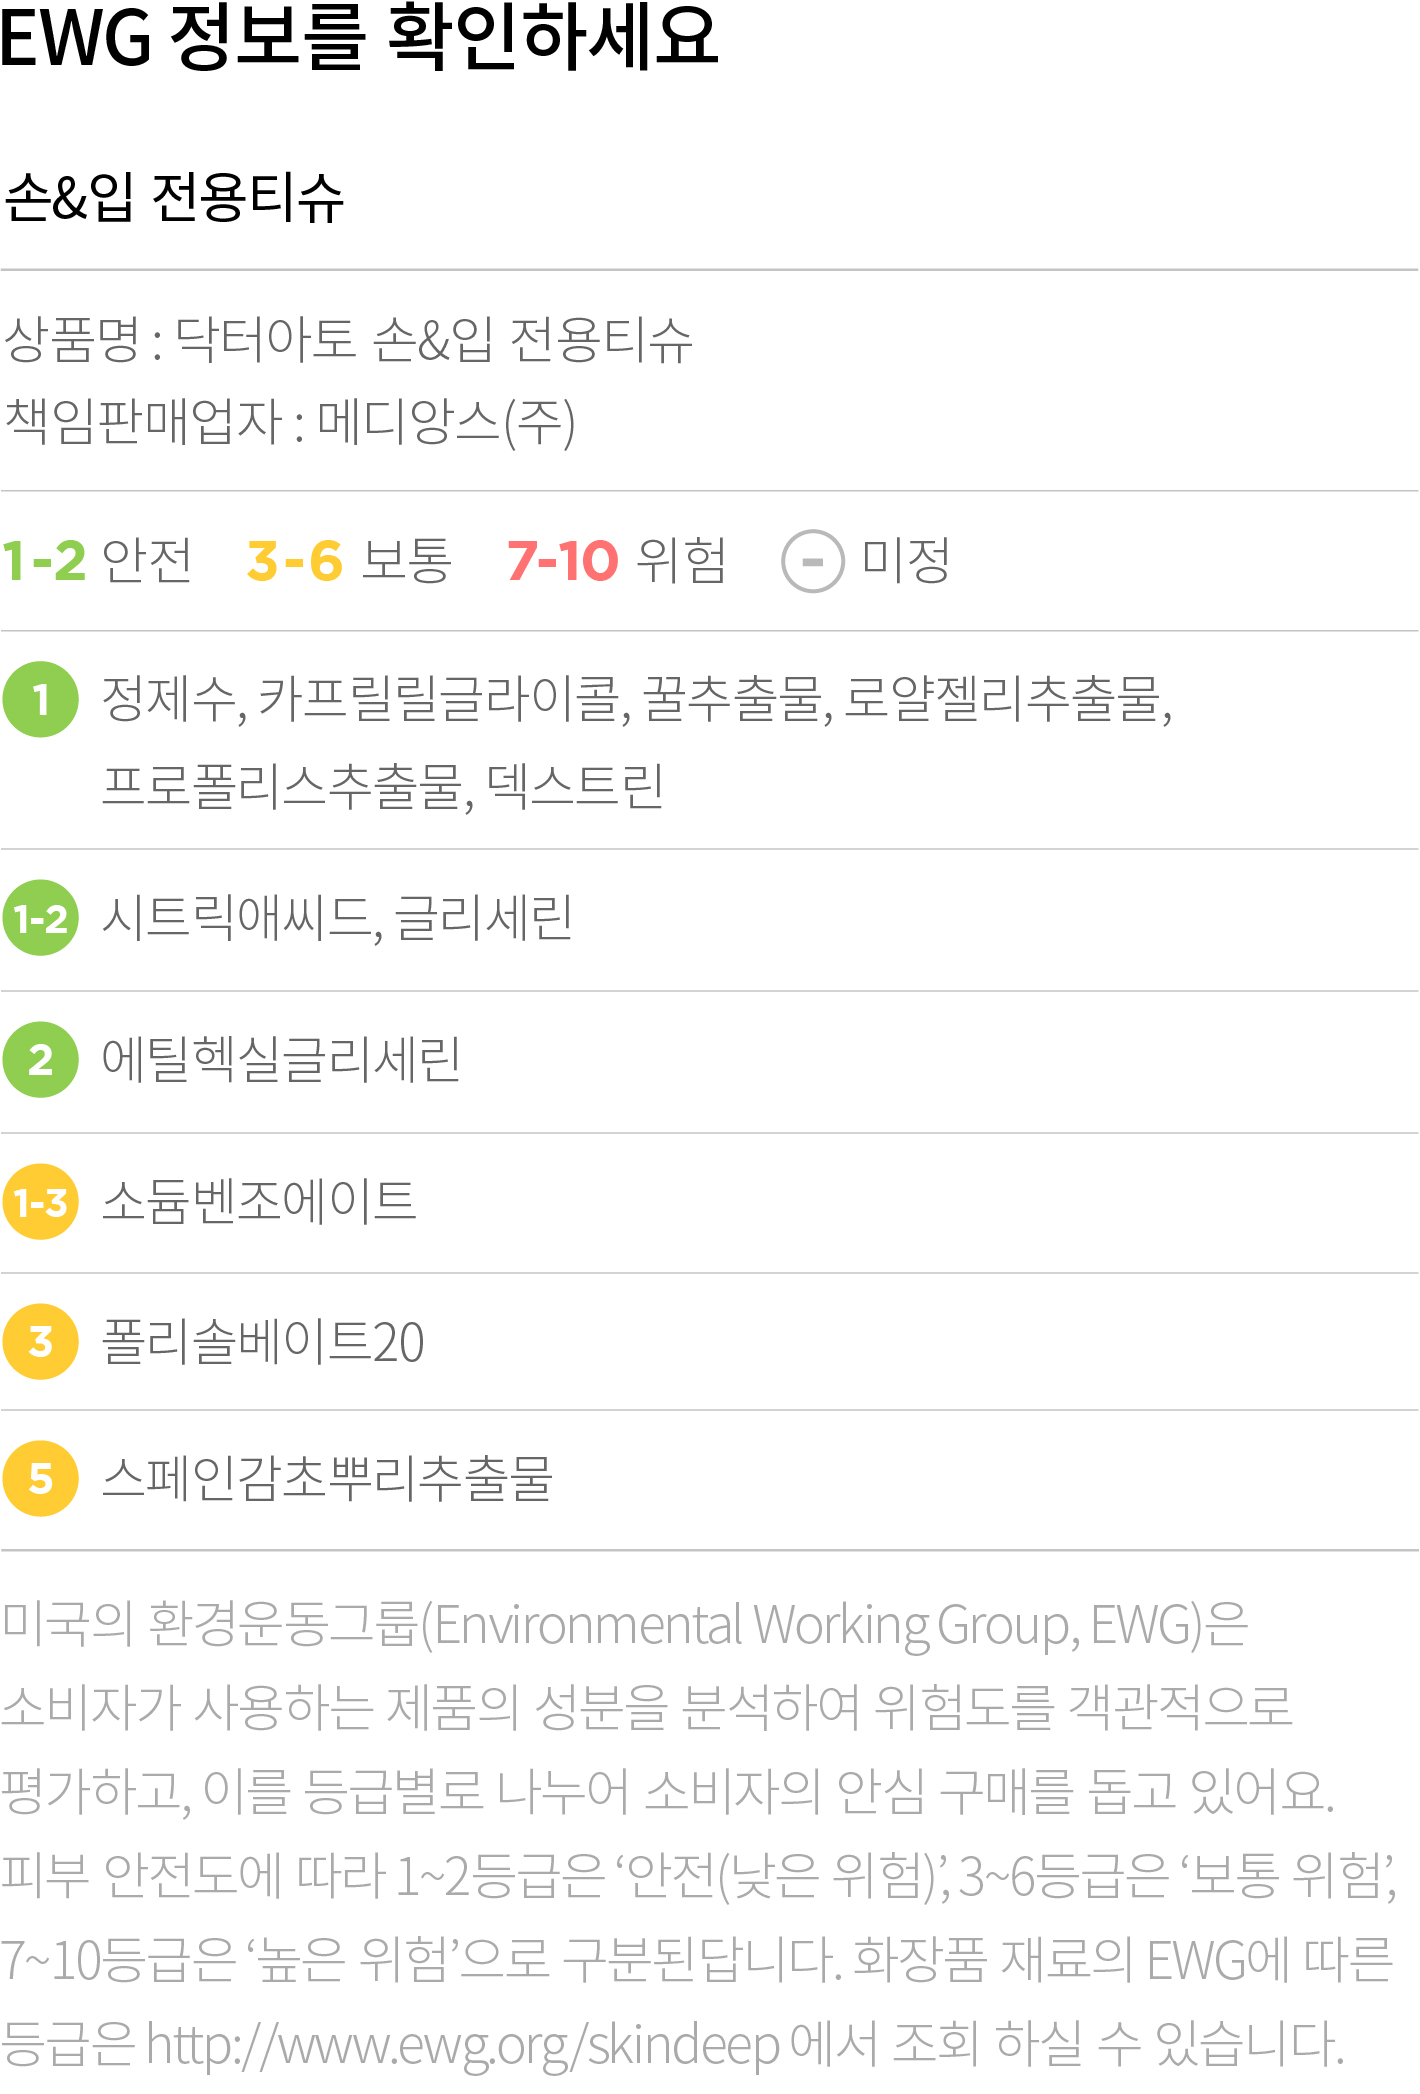Screen dimensions: 1420x2094
Task: Click the 에틸헥실글리세린 ingredient
Action: [x=281, y=1060]
